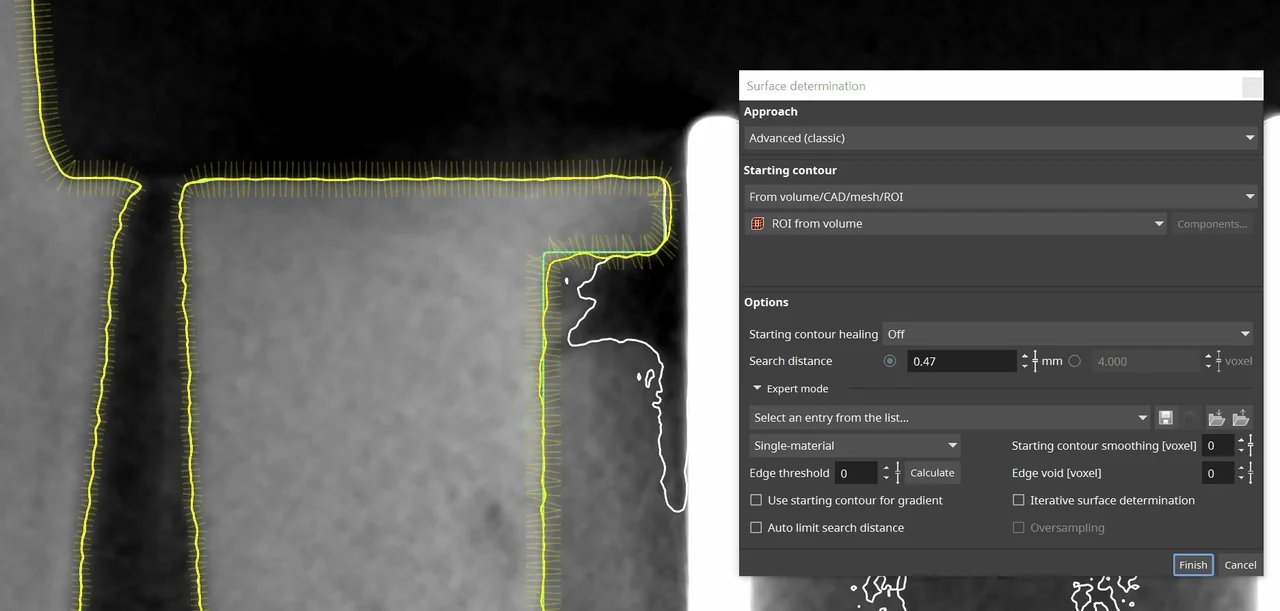Screen dimensions: 1280x611
Task: Click the drag-adjust handle next to Edge threshold
Action: click(x=898, y=473)
